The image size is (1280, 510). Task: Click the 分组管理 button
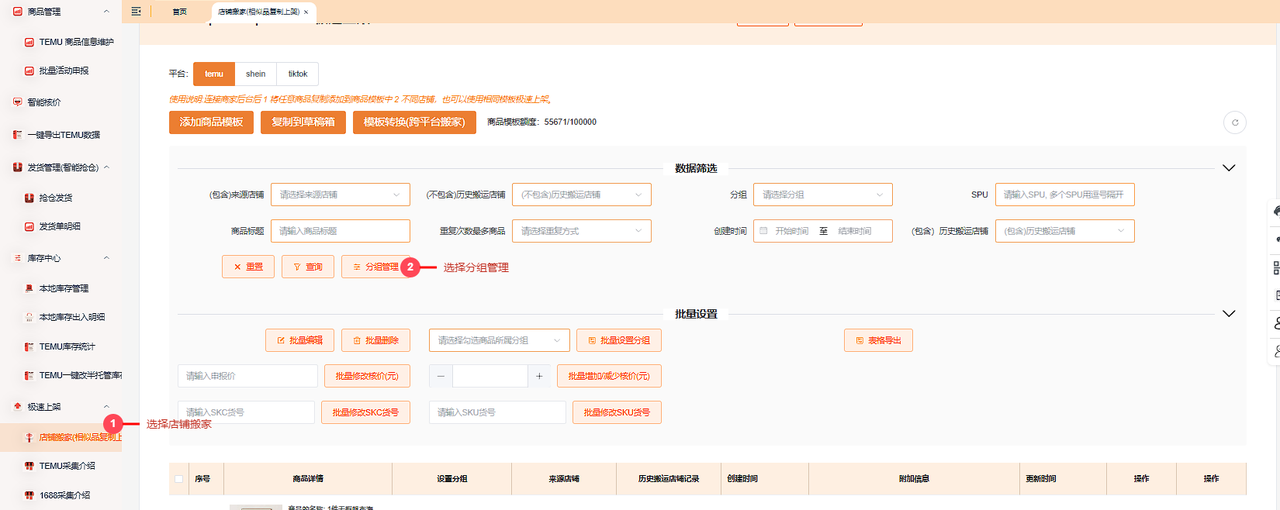tap(375, 267)
